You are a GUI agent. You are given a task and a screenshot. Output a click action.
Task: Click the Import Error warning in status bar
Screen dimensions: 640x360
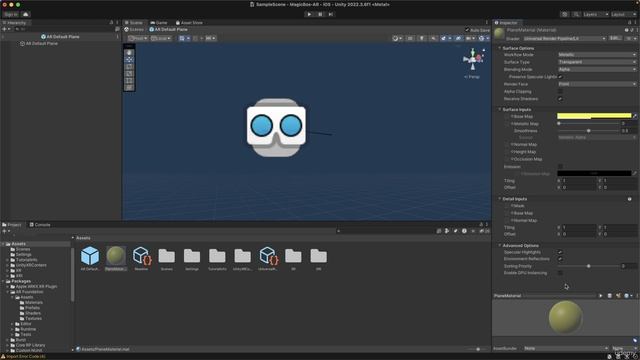(x=24, y=356)
